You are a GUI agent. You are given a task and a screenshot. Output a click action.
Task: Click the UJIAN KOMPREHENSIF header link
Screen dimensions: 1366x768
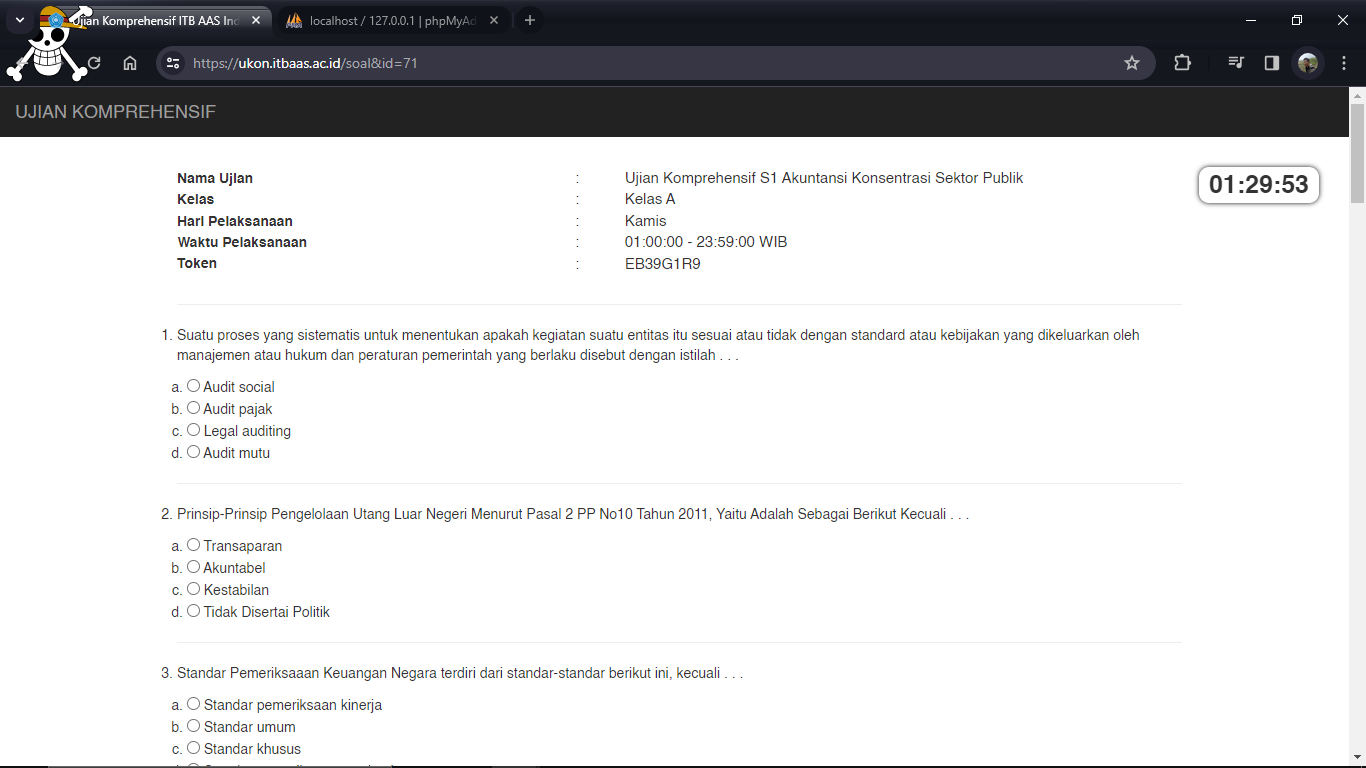pos(116,112)
